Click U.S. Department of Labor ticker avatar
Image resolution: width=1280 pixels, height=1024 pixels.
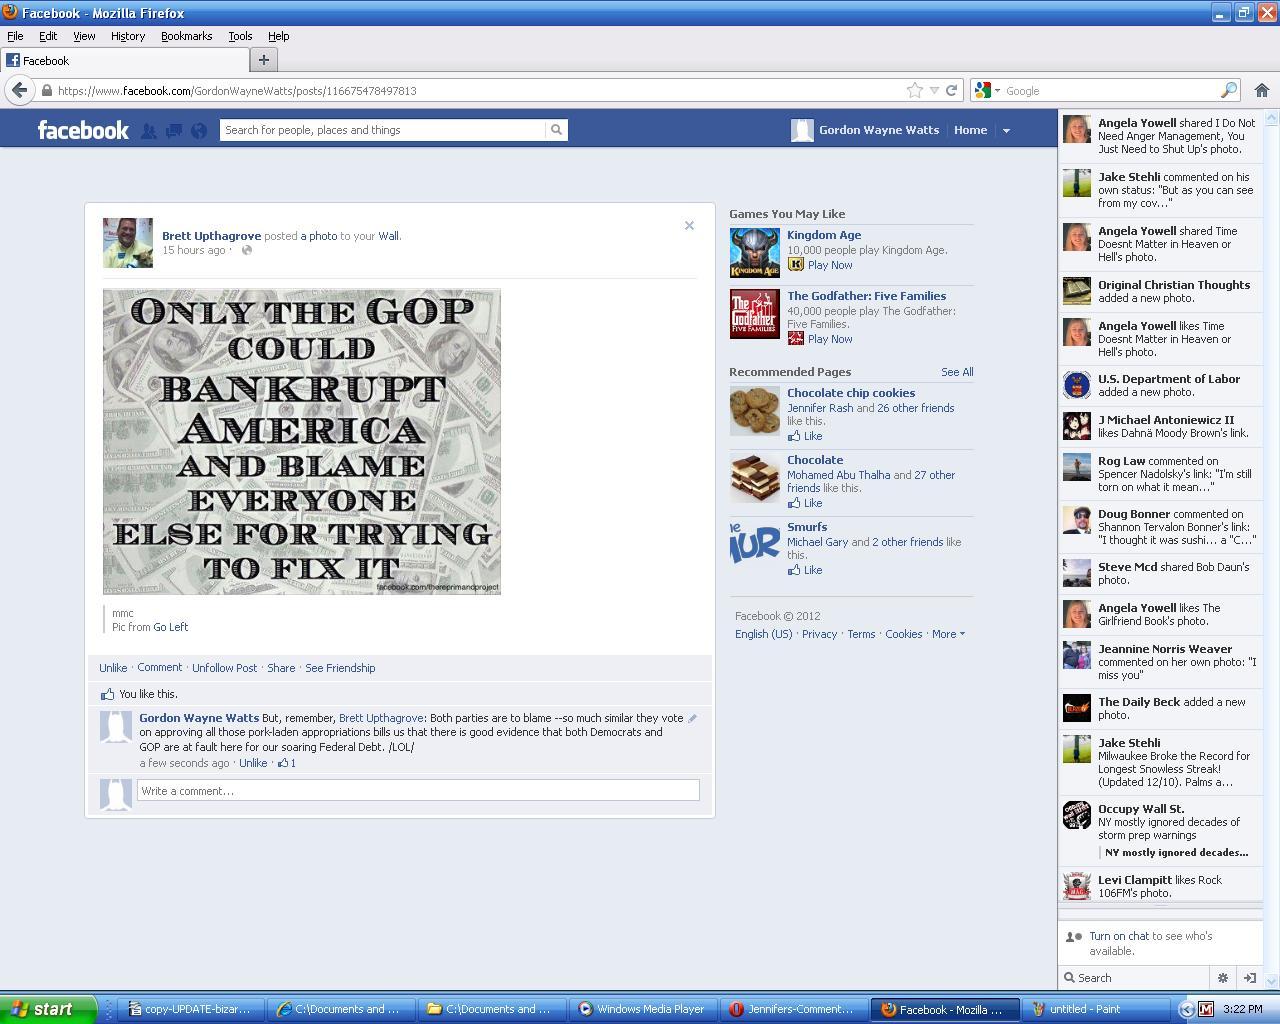1077,385
